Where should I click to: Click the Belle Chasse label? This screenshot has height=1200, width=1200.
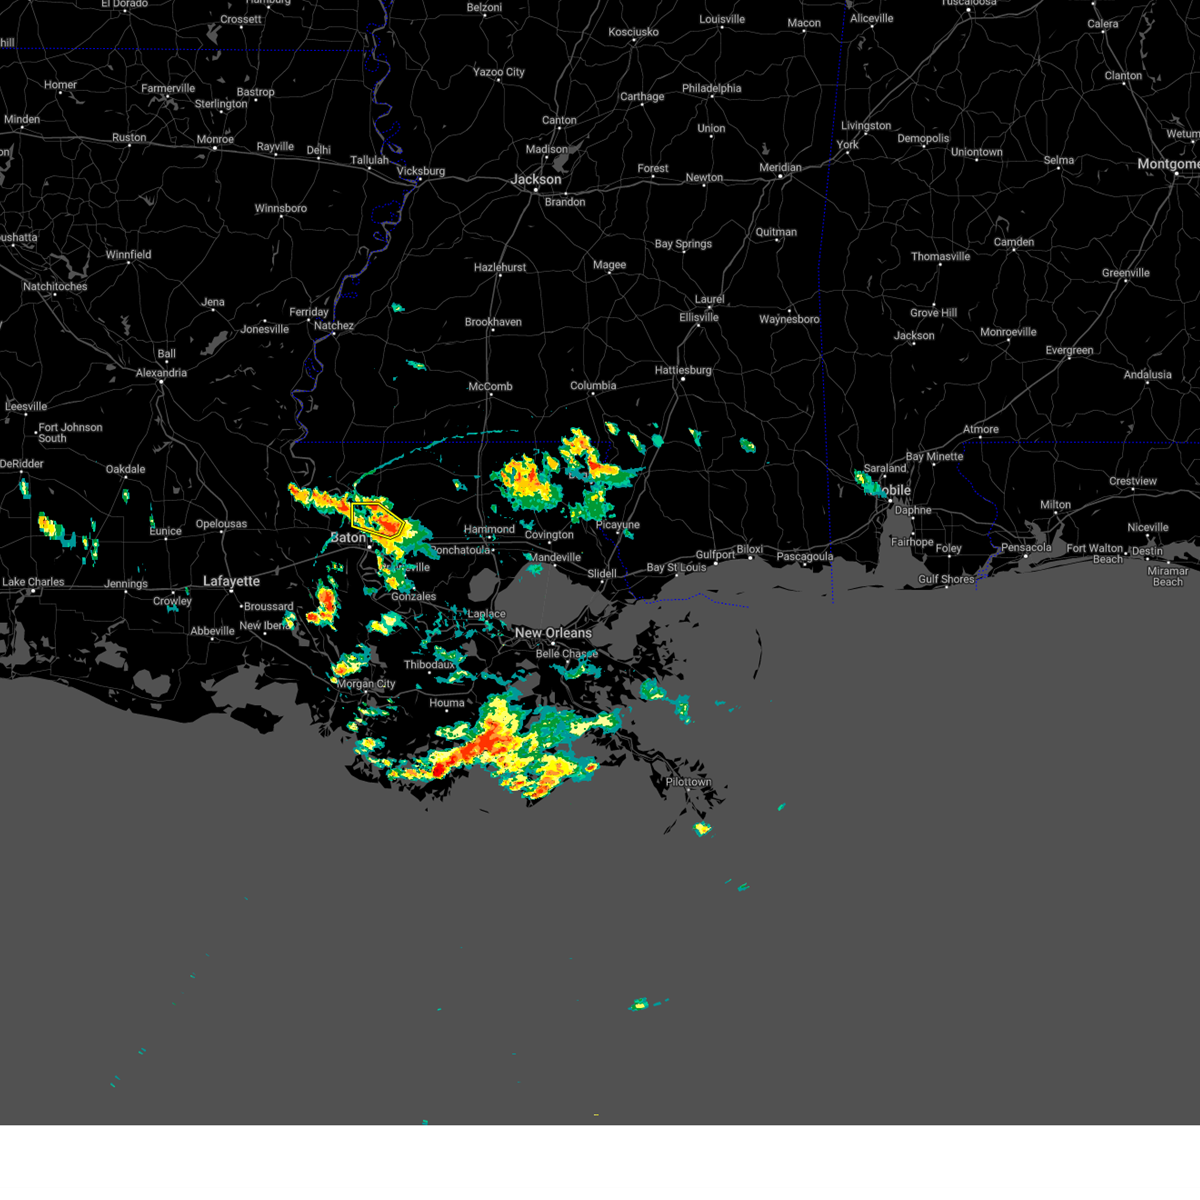coord(567,654)
